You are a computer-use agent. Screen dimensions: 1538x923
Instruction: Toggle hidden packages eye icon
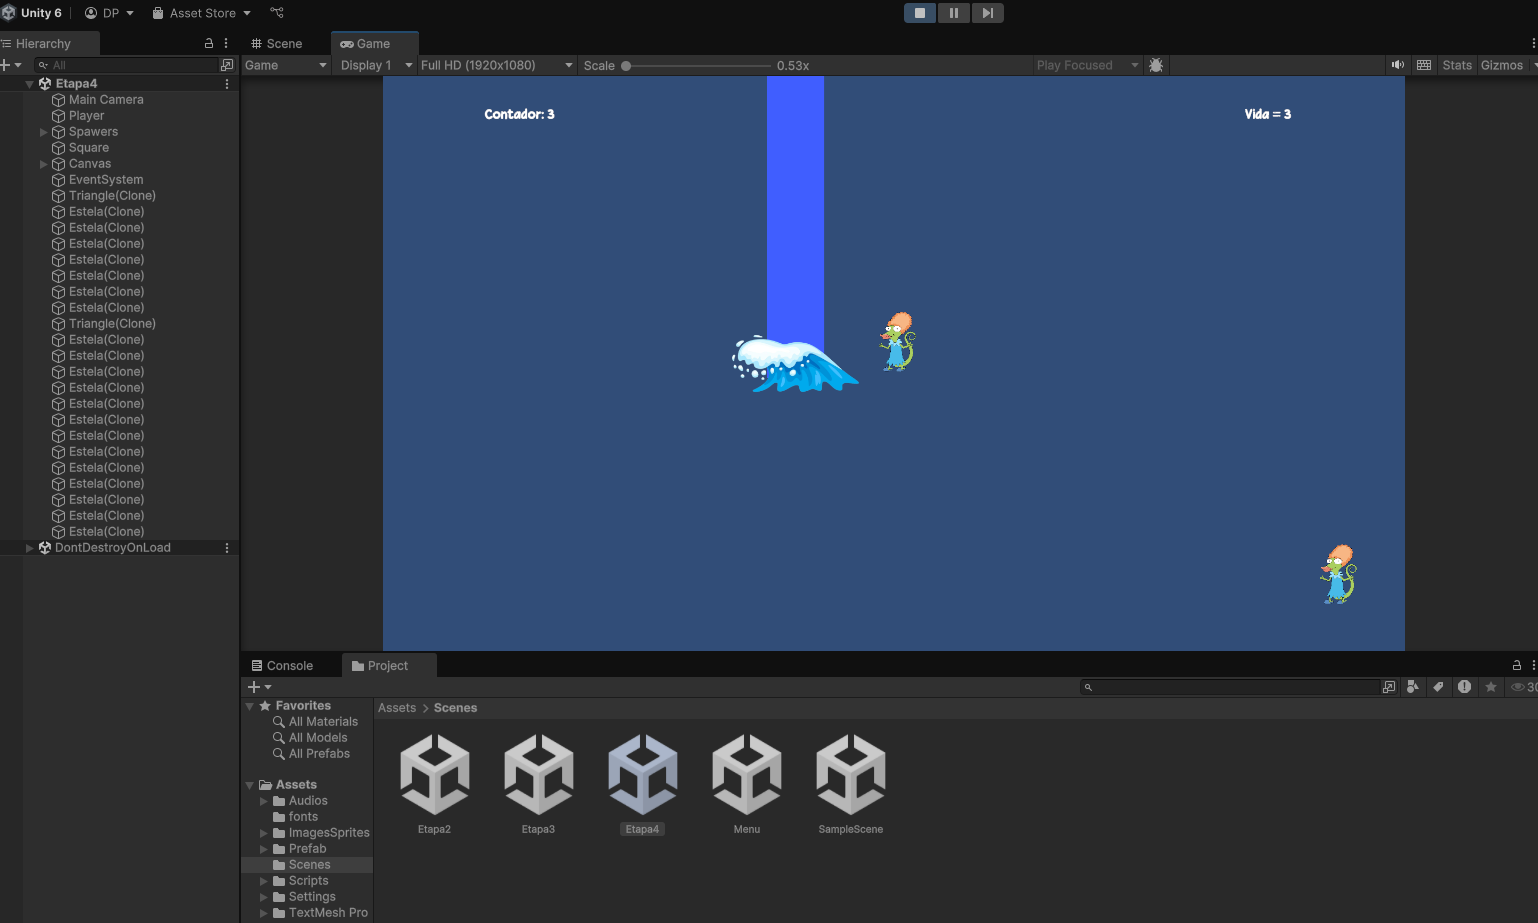1523,687
